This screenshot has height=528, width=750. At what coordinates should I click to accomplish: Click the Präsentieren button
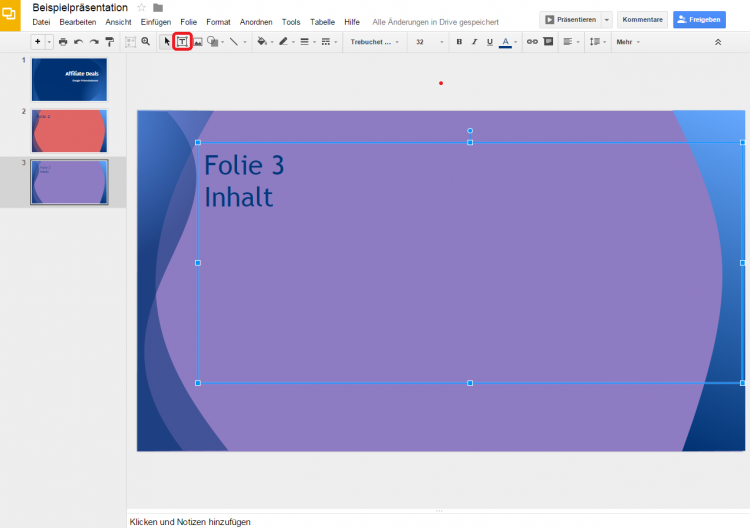[570, 20]
